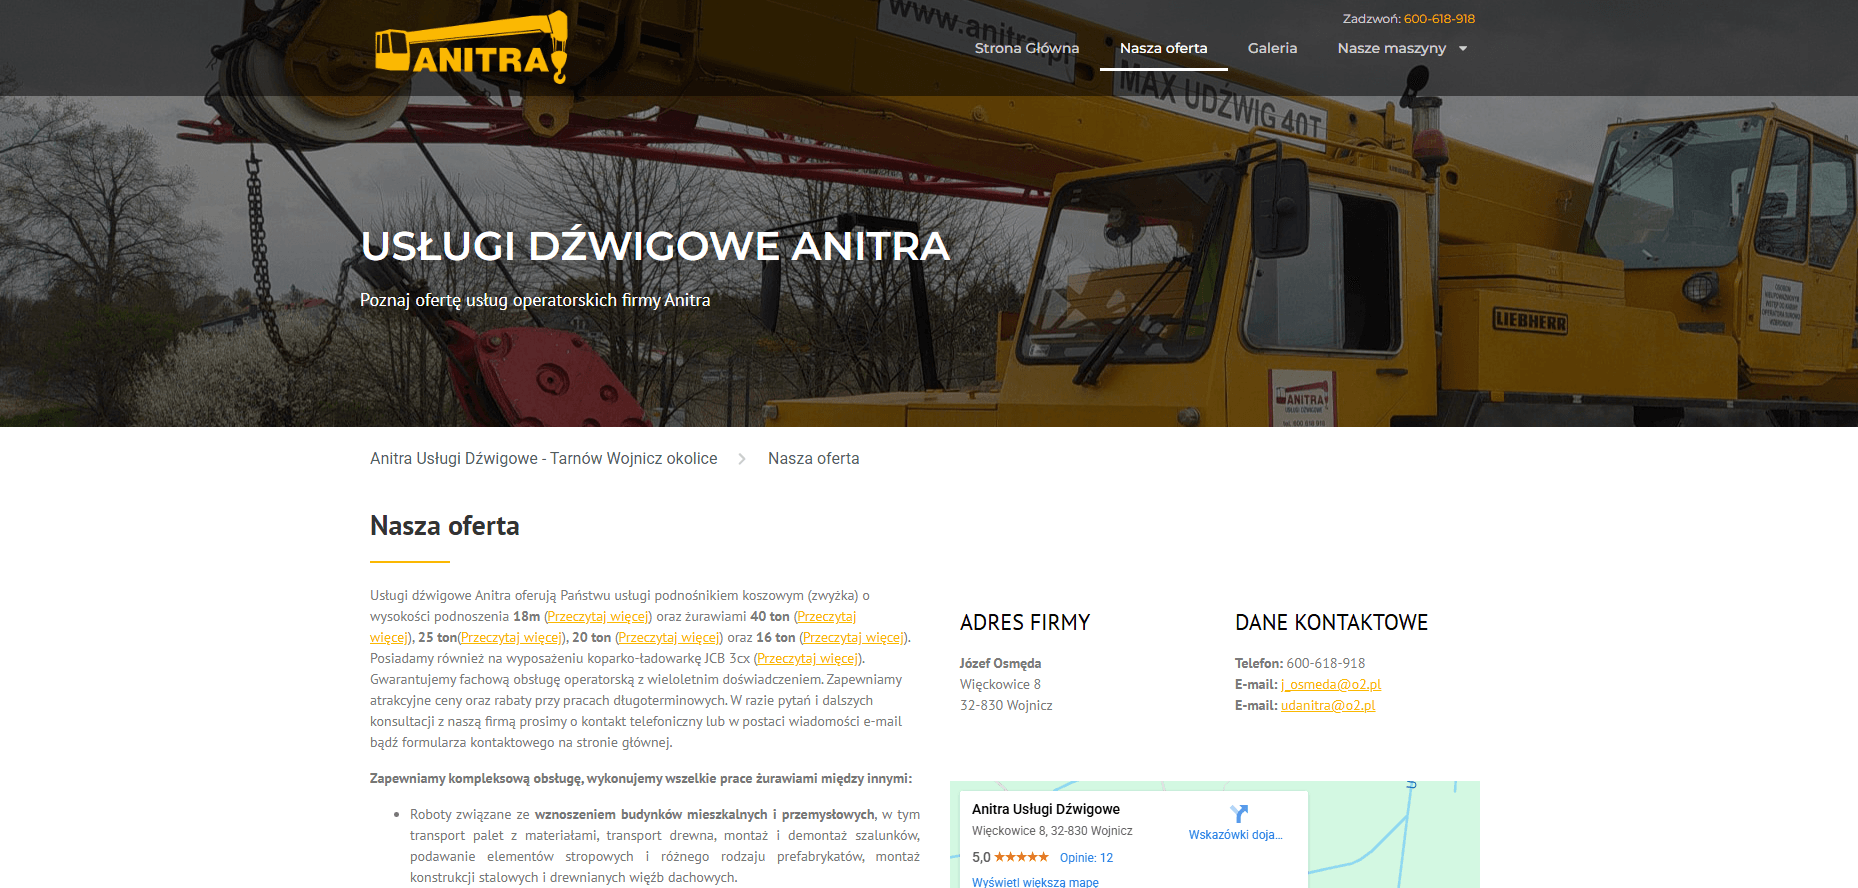The width and height of the screenshot is (1858, 888).
Task: Open Przeczytaj więcej link for 20 ton crane
Action: click(x=669, y=637)
